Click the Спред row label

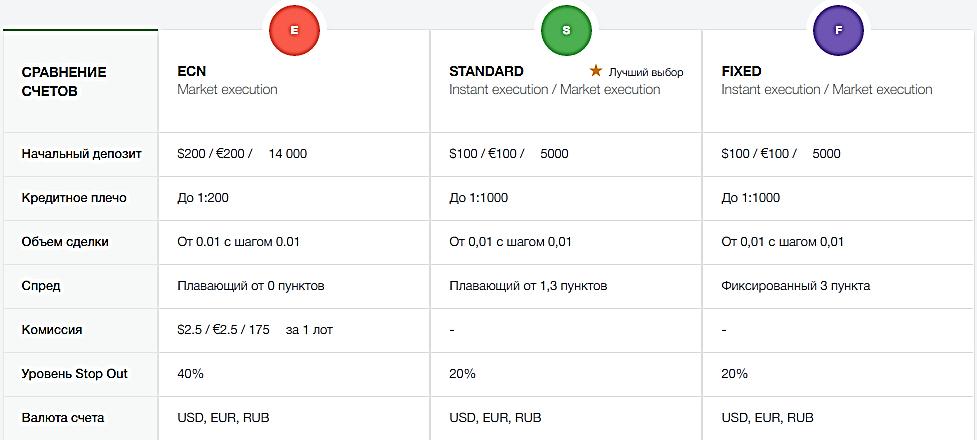[41, 286]
